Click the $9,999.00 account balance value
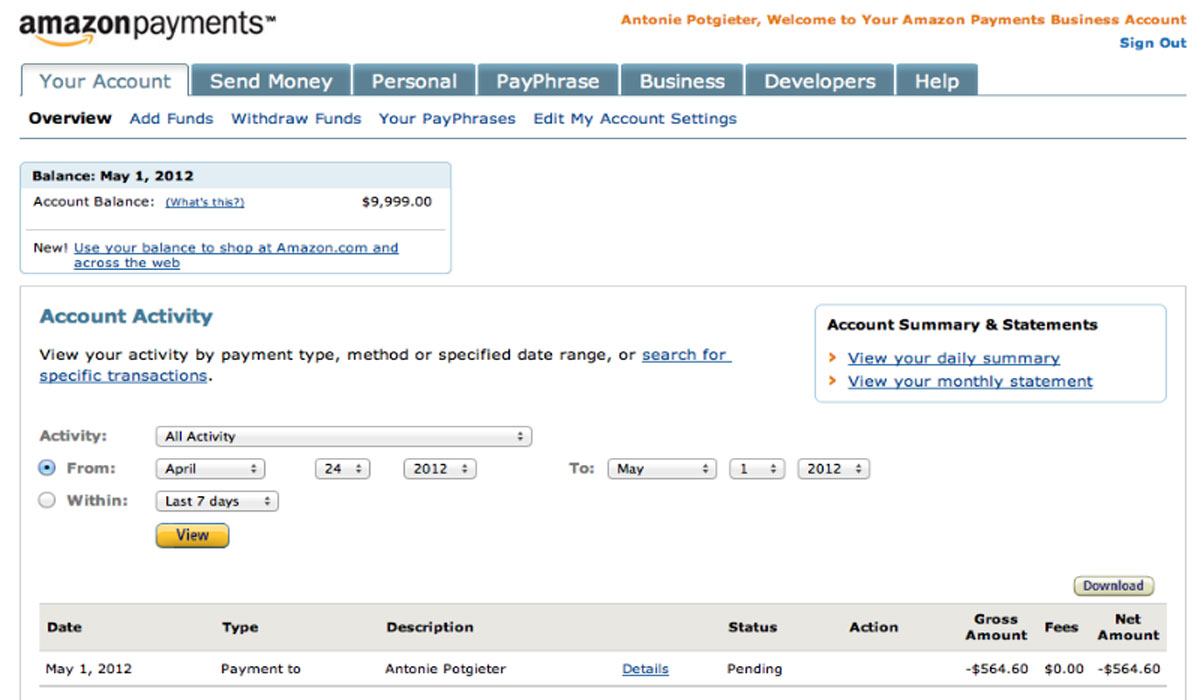1200x700 pixels. click(x=397, y=202)
